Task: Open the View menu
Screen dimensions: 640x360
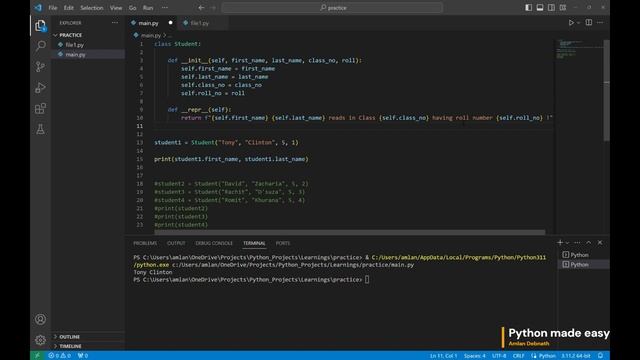Action: (x=116, y=8)
